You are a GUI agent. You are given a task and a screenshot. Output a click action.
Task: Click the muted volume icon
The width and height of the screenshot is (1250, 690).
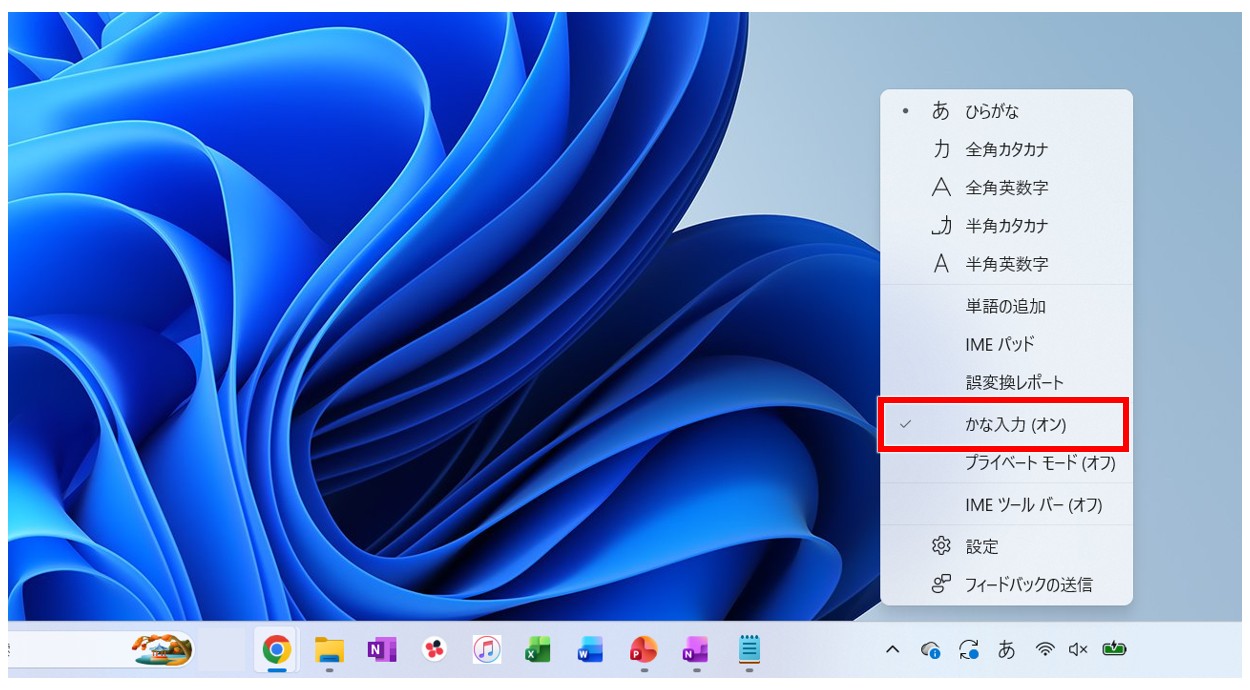1077,650
